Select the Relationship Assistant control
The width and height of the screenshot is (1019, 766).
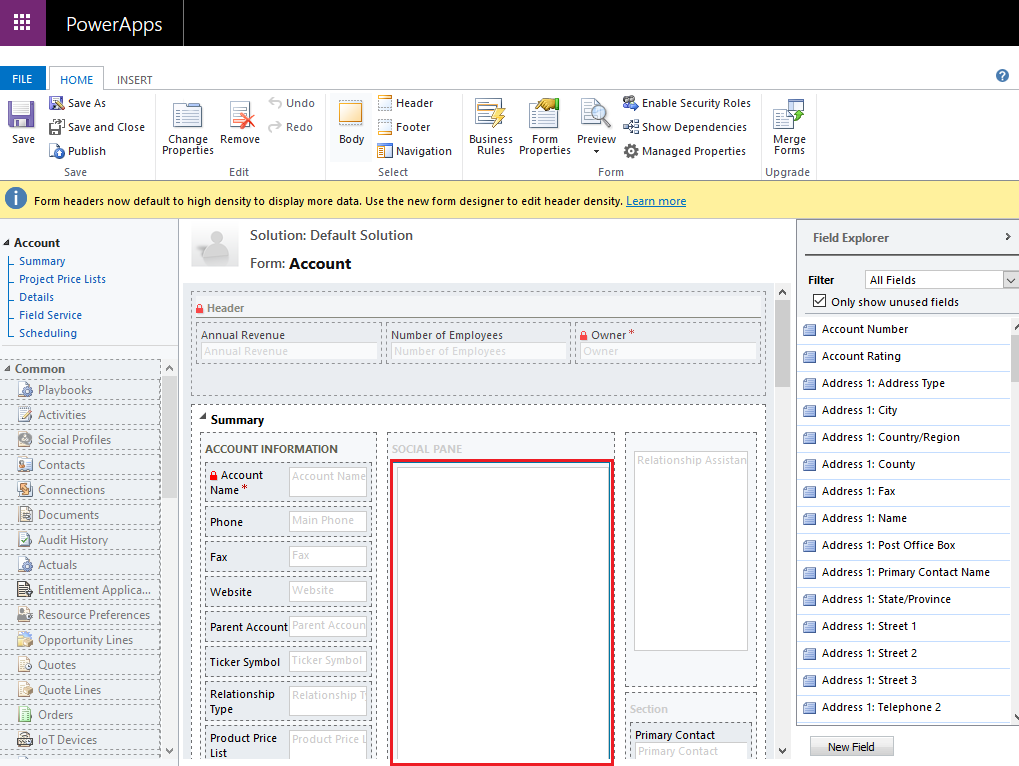click(x=691, y=551)
